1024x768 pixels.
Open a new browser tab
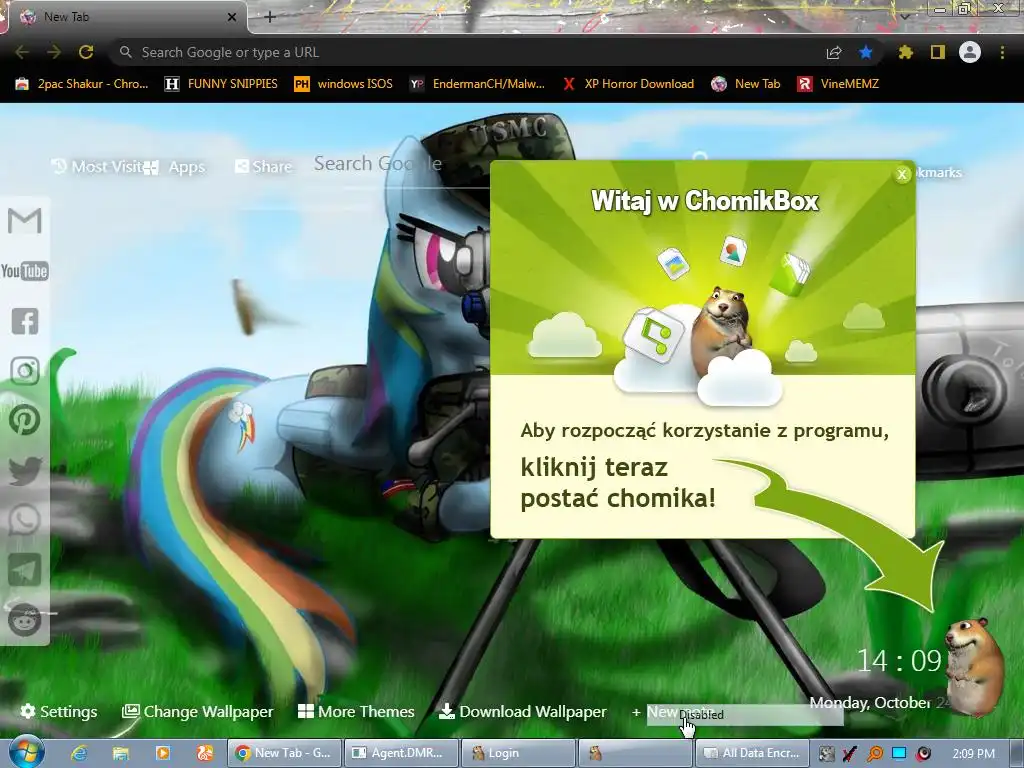coord(270,17)
